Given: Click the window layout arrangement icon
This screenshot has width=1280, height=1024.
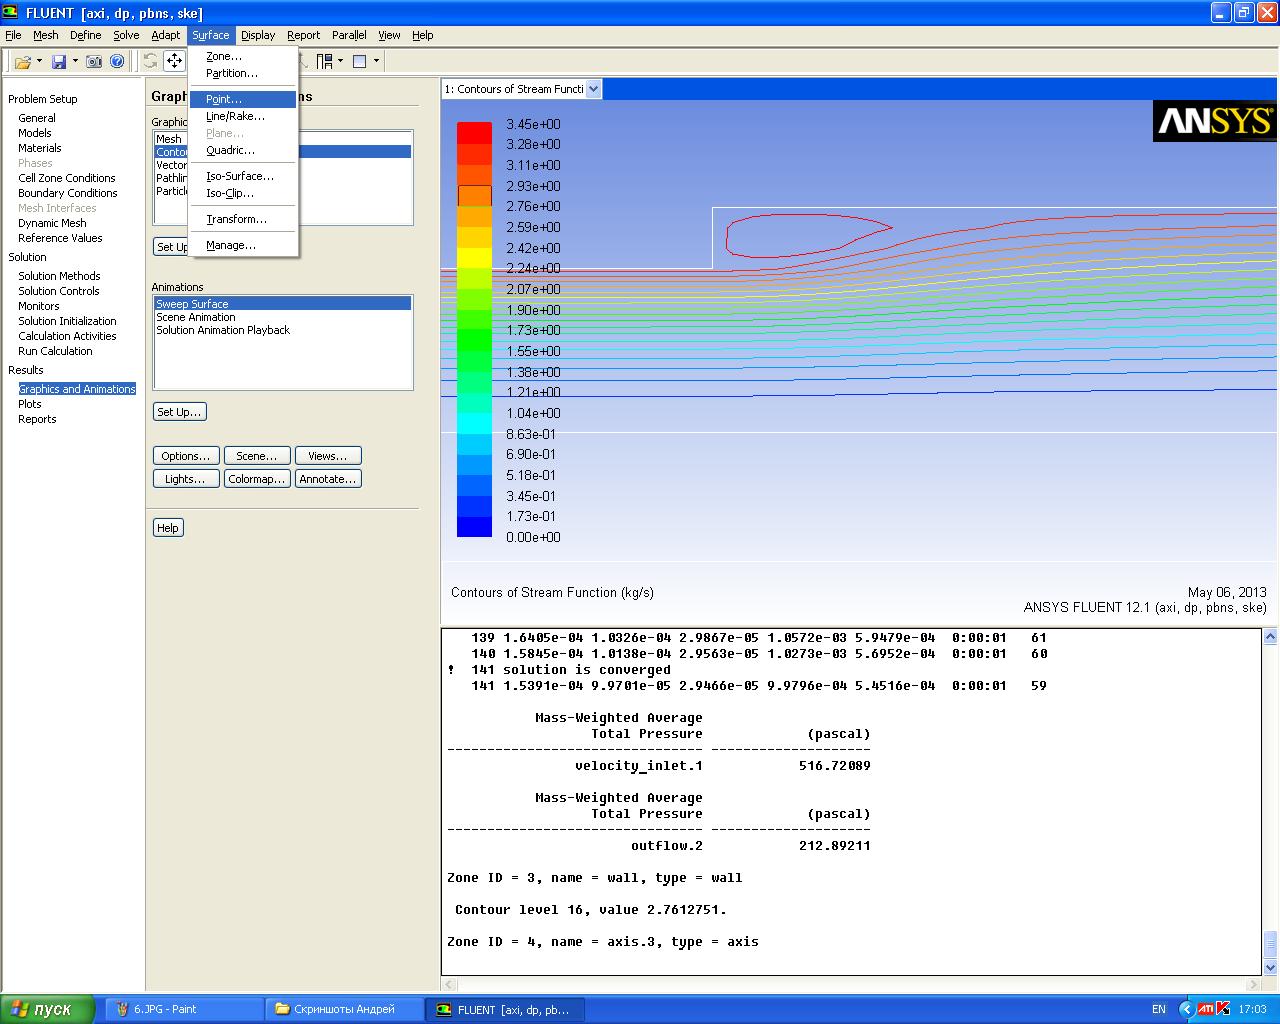Looking at the screenshot, I should tap(324, 61).
